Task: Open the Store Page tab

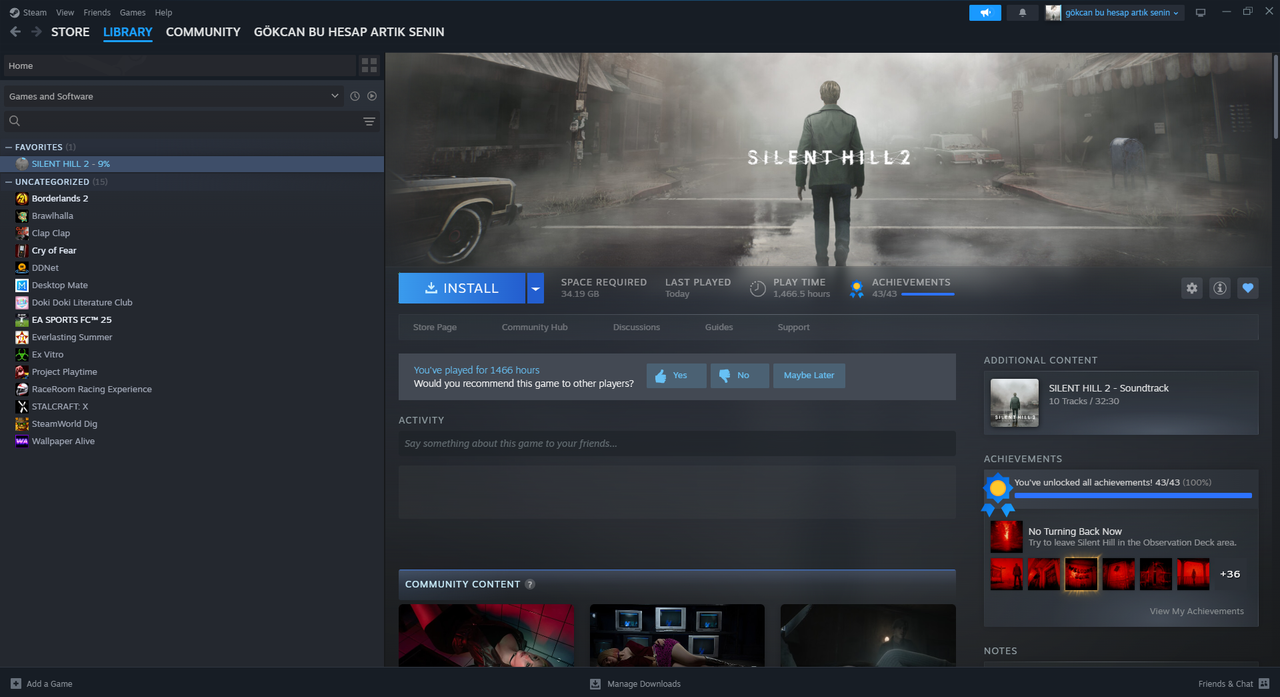Action: pyautogui.click(x=435, y=327)
